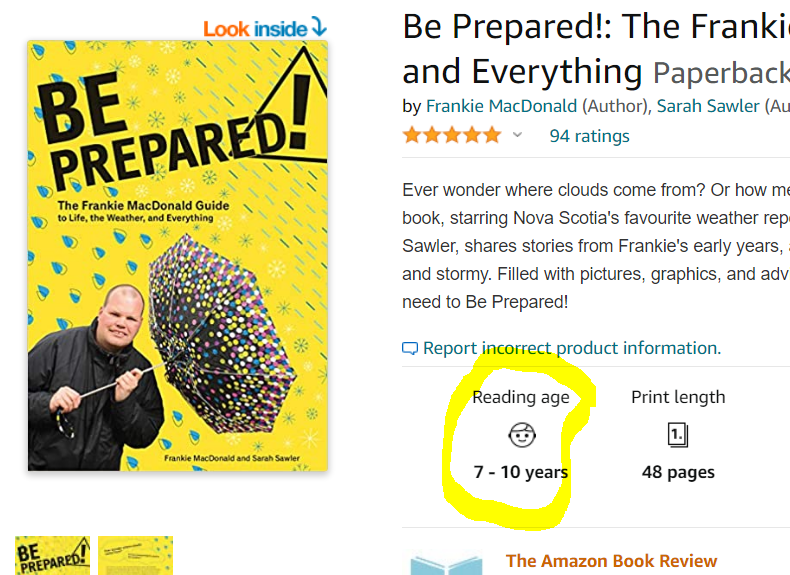Click the orange five-star rating
Viewport: 790px width, 575px height.
pyautogui.click(x=451, y=135)
